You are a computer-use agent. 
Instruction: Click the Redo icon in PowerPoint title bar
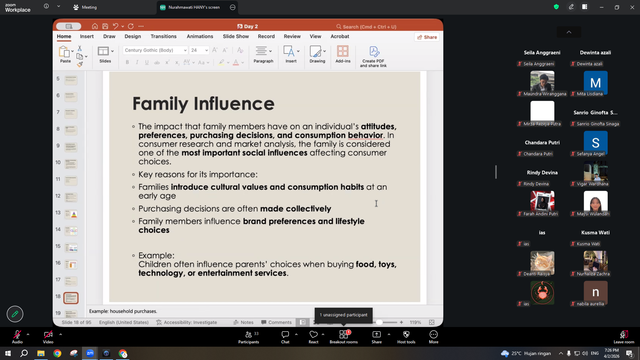(131, 26)
